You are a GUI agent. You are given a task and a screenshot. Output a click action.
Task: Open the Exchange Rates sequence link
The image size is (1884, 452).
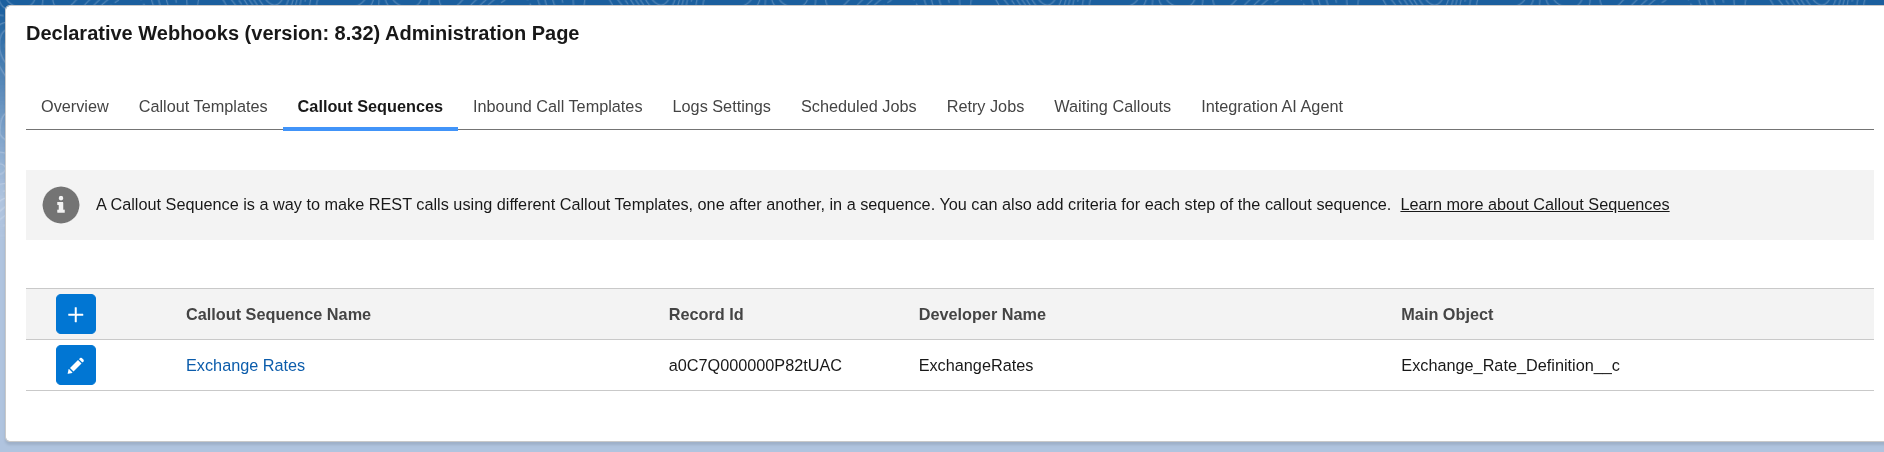245,366
